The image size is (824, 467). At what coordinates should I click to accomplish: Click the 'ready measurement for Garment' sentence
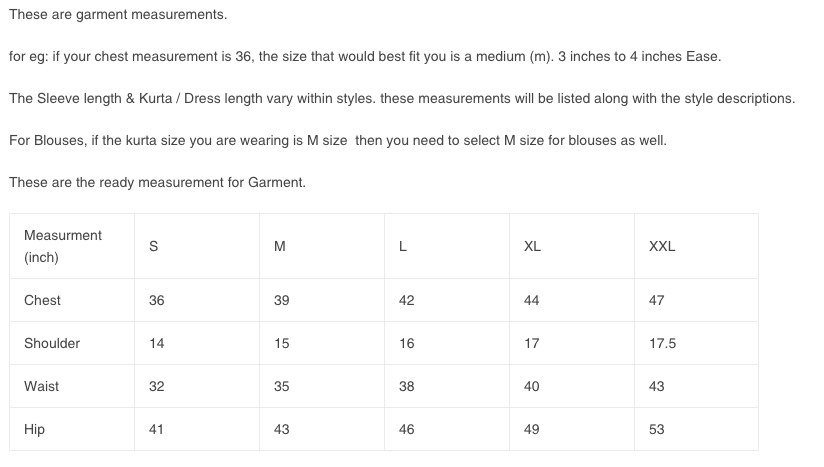tap(157, 182)
